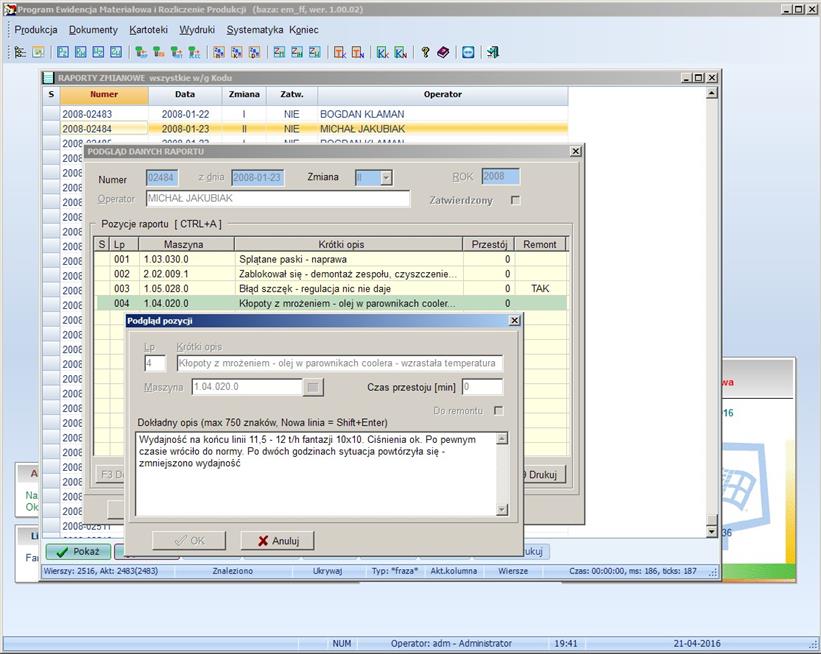Toggle the Zatwierdzony checkbox

tap(515, 200)
